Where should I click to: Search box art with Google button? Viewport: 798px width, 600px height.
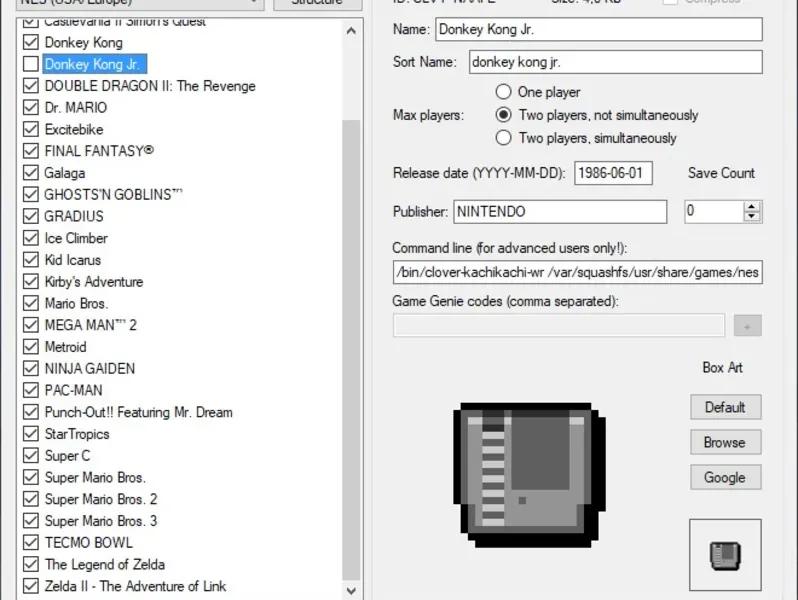726,477
